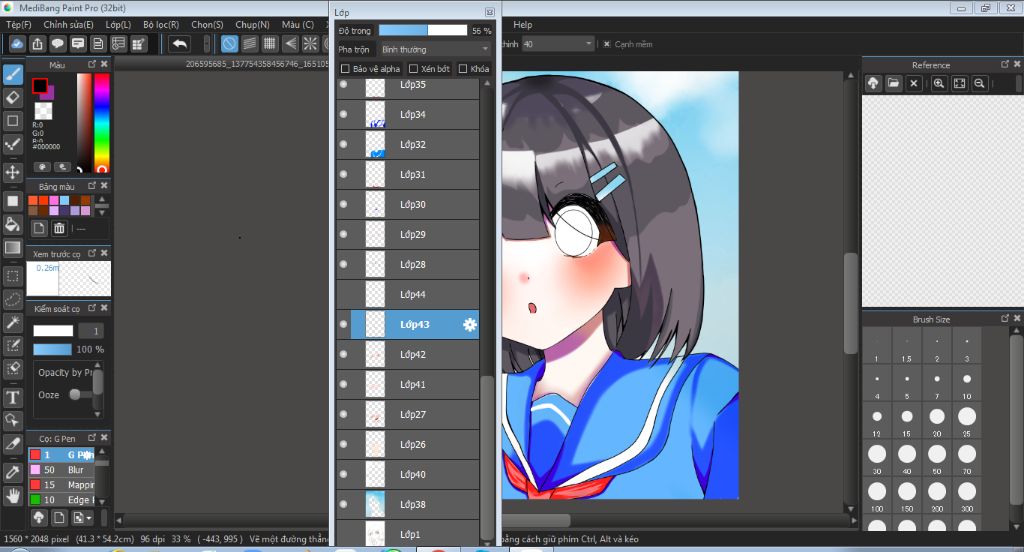
Task: Enable the crisscross grid snap guide
Action: (x=270, y=44)
